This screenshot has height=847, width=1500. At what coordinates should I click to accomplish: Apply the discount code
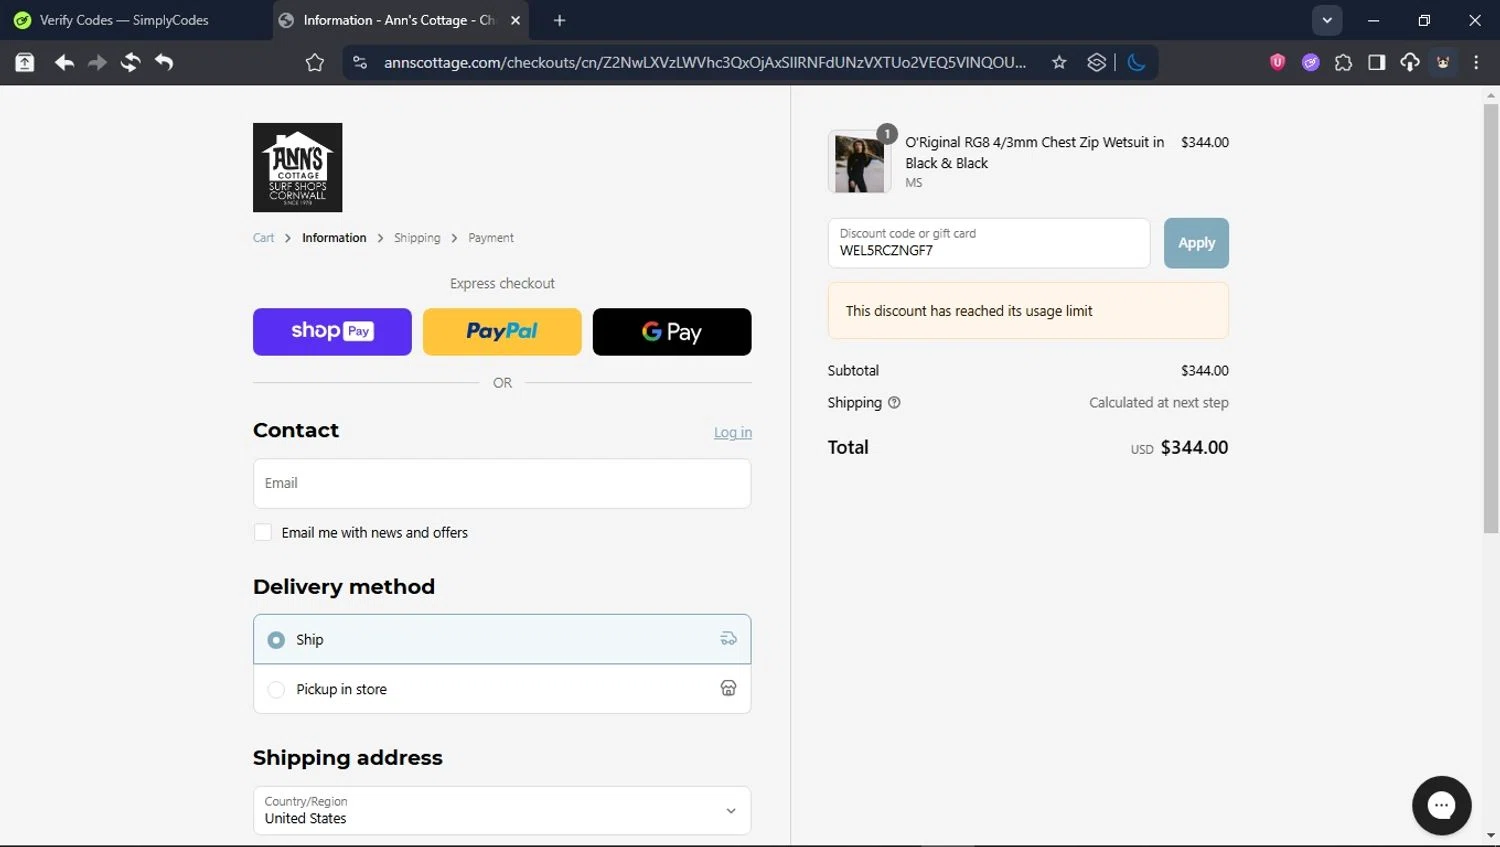coord(1196,243)
